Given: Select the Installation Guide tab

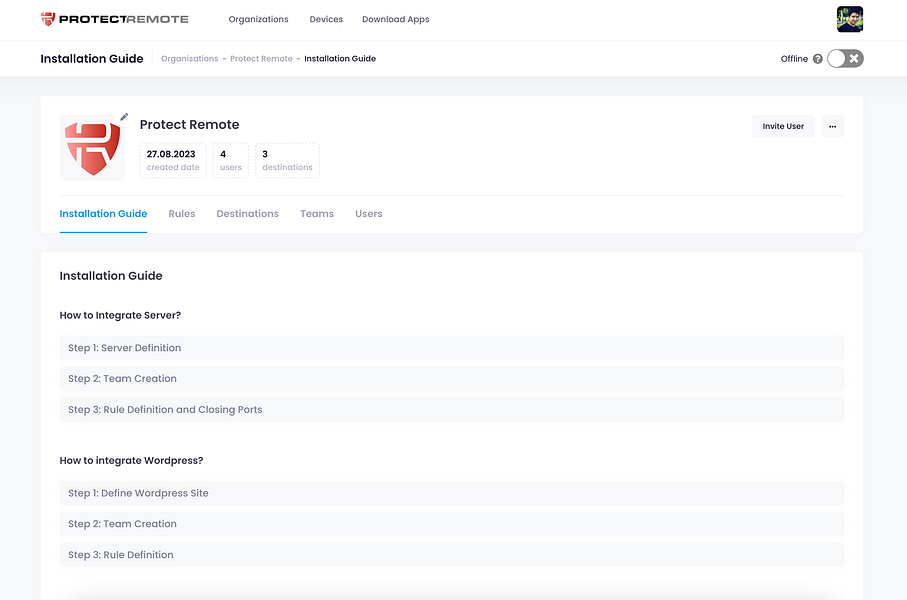Looking at the screenshot, I should click(x=104, y=214).
